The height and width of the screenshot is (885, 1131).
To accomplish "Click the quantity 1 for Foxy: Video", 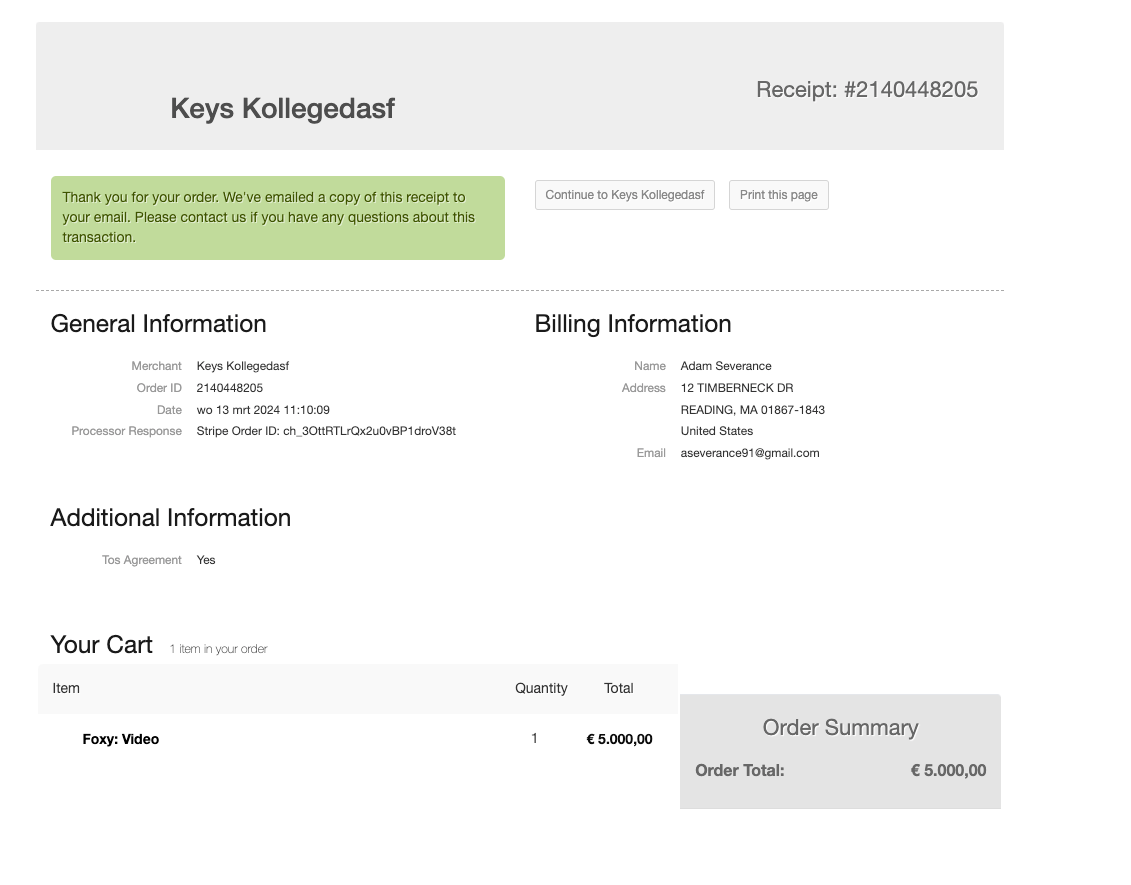I will (x=534, y=739).
